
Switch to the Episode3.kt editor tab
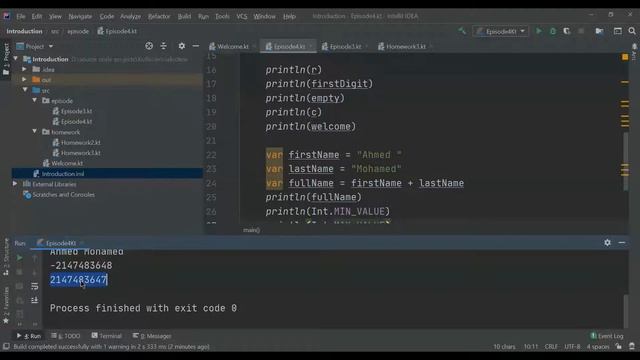(x=344, y=47)
